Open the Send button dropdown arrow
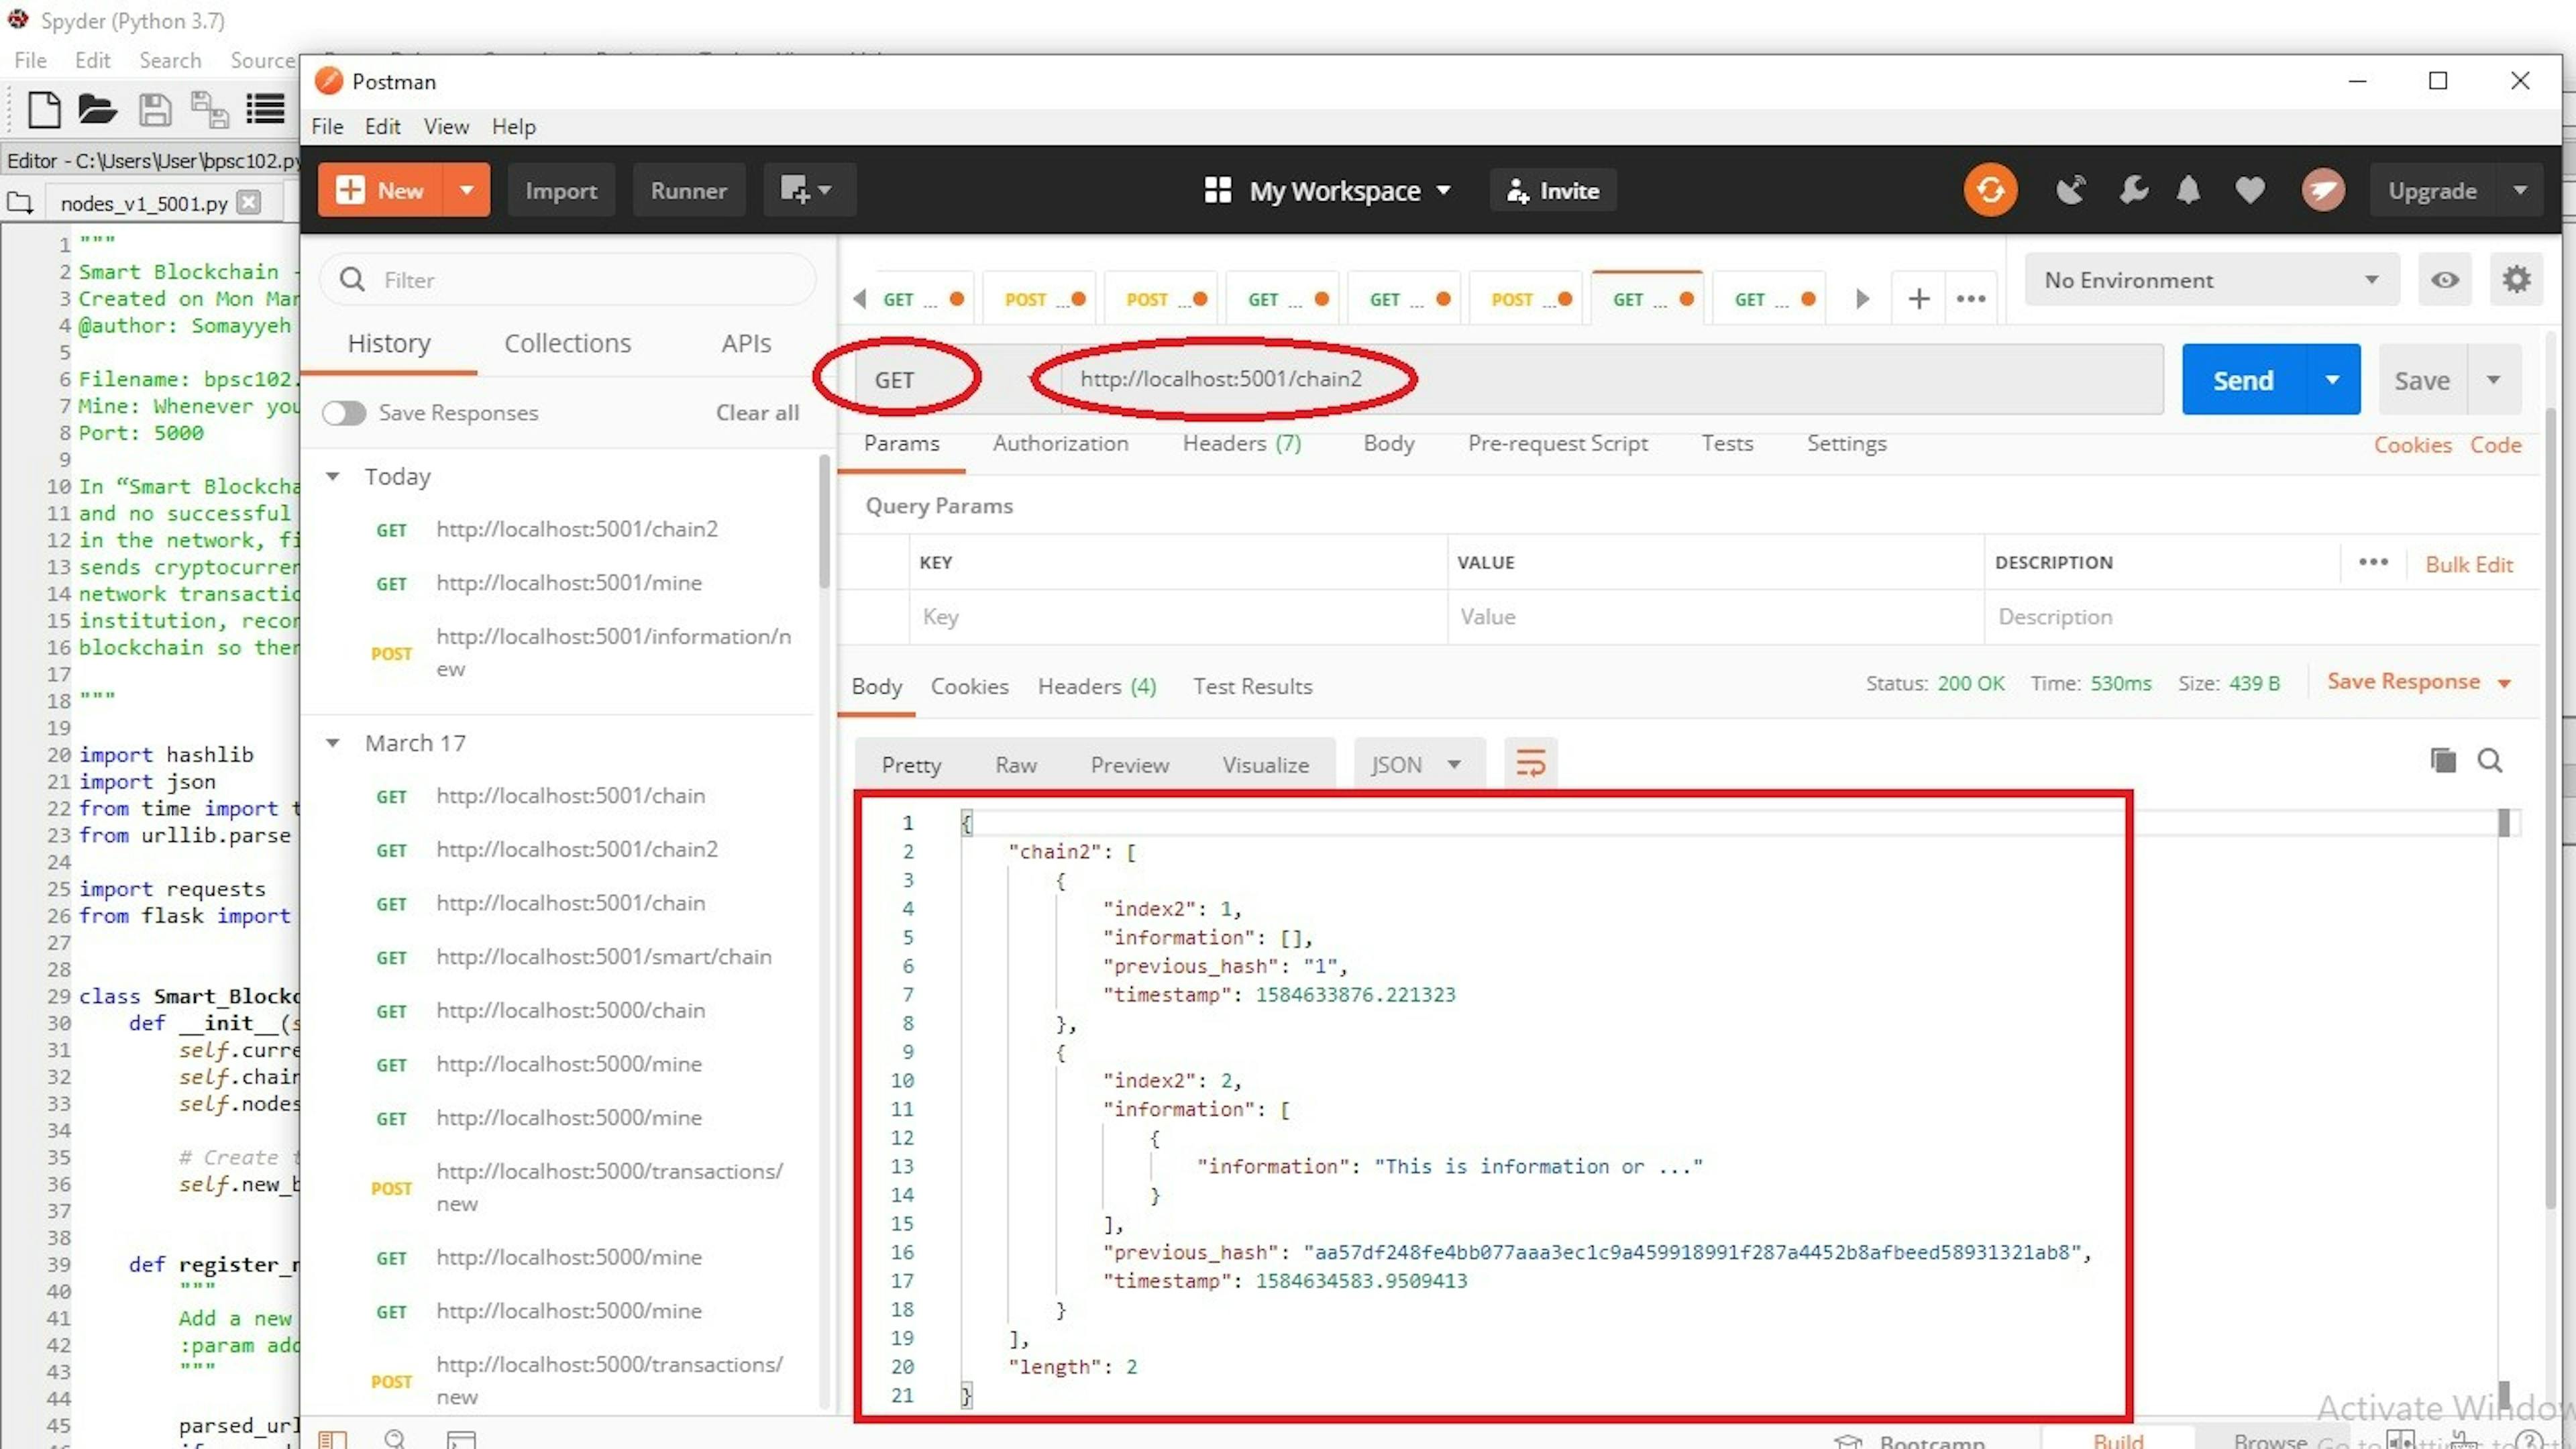 [x=2332, y=380]
